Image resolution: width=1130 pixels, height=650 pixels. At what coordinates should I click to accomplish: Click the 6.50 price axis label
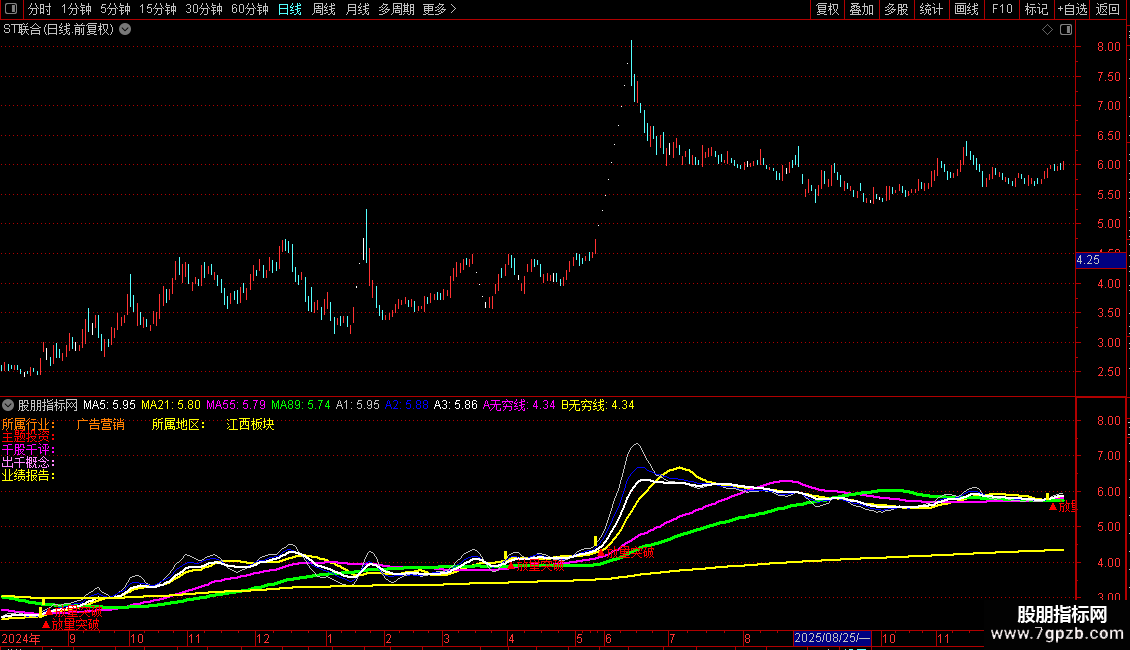pyautogui.click(x=1108, y=135)
